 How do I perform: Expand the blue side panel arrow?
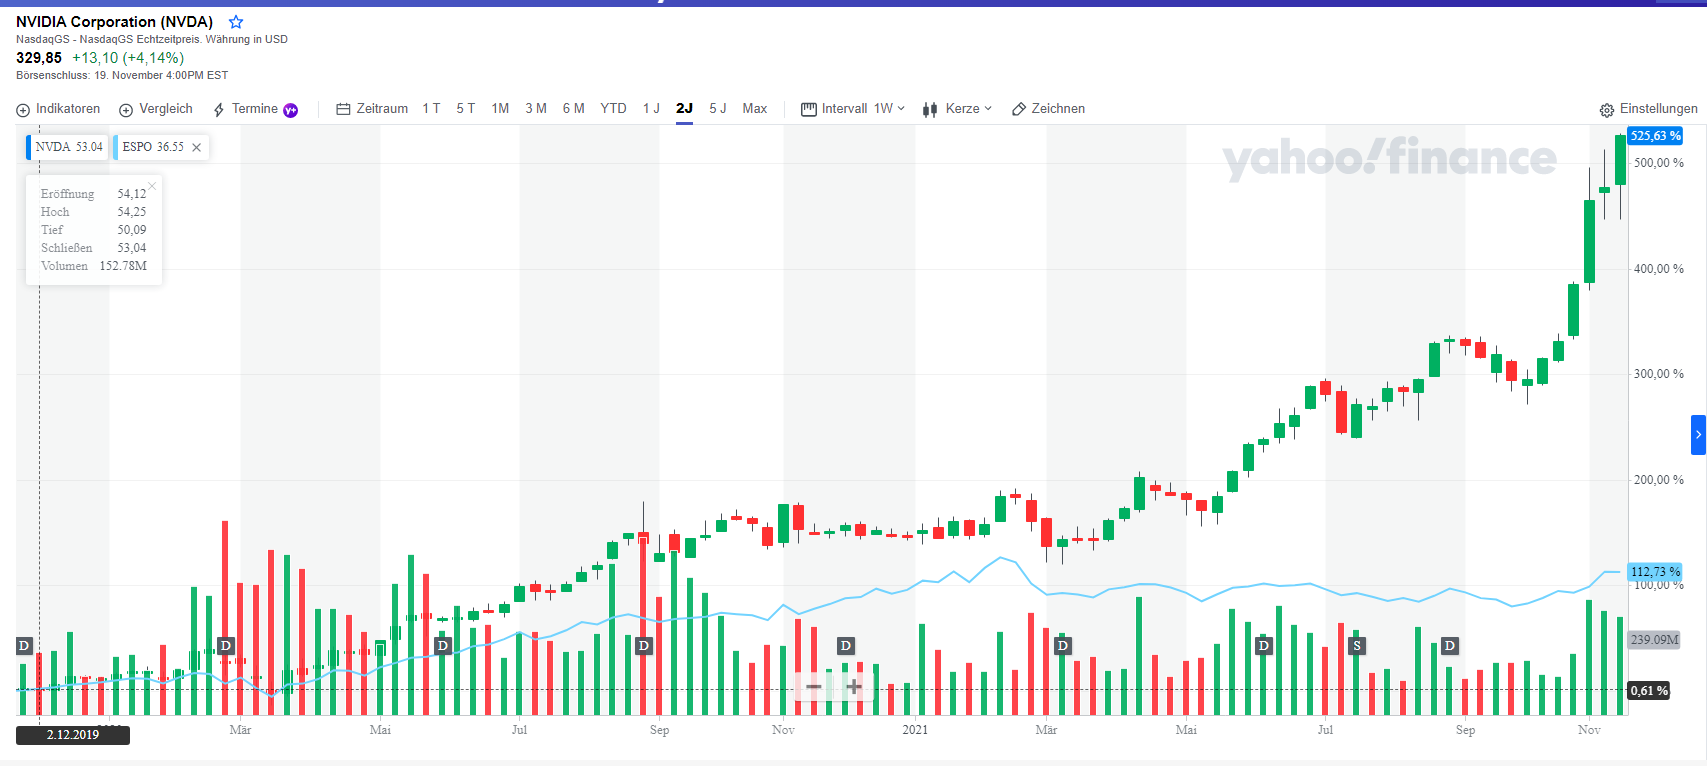click(x=1698, y=435)
